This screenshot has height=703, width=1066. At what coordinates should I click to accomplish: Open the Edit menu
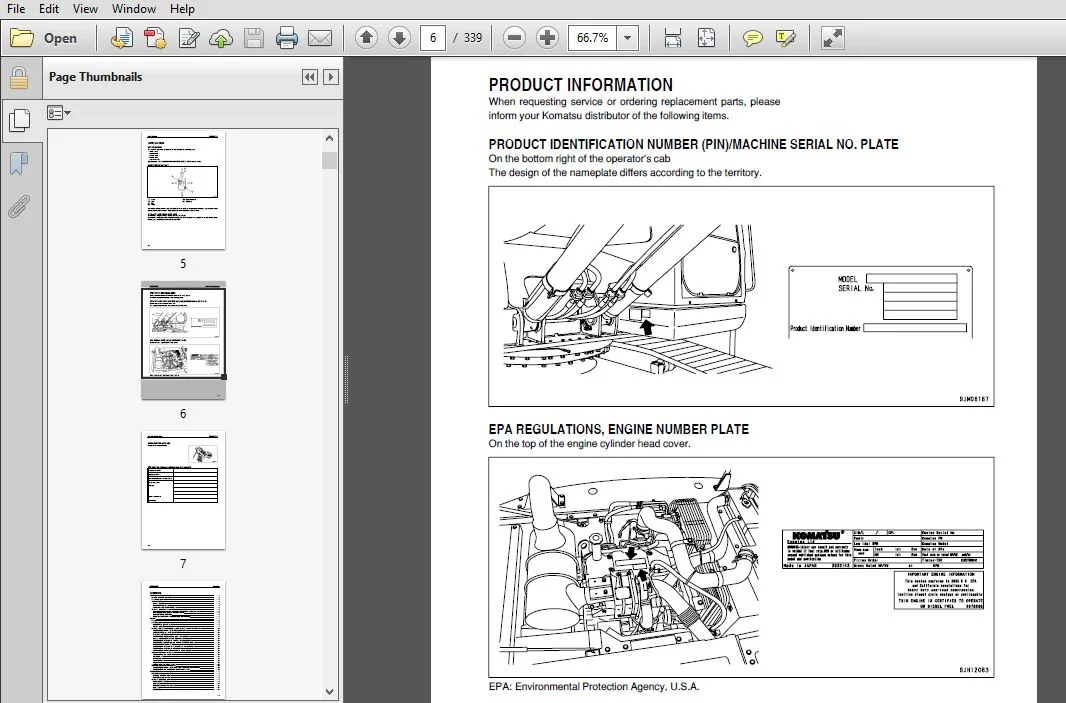coord(48,9)
